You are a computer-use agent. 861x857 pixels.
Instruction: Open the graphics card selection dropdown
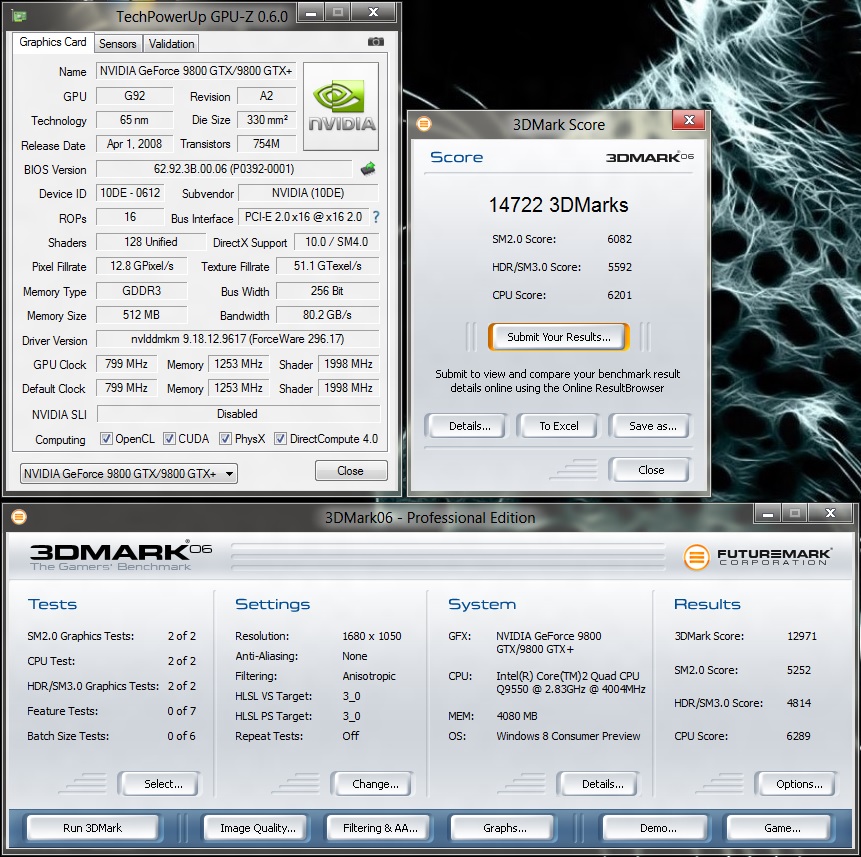click(128, 473)
